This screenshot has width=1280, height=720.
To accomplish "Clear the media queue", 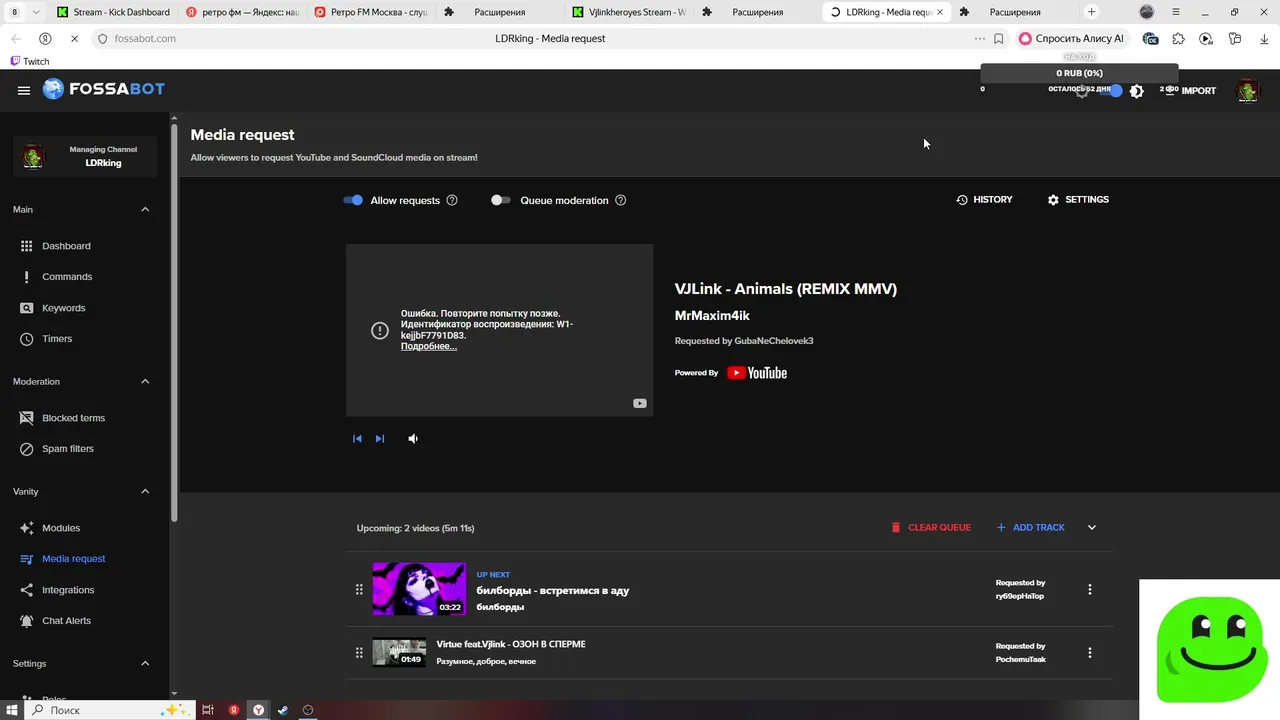I will click(931, 528).
